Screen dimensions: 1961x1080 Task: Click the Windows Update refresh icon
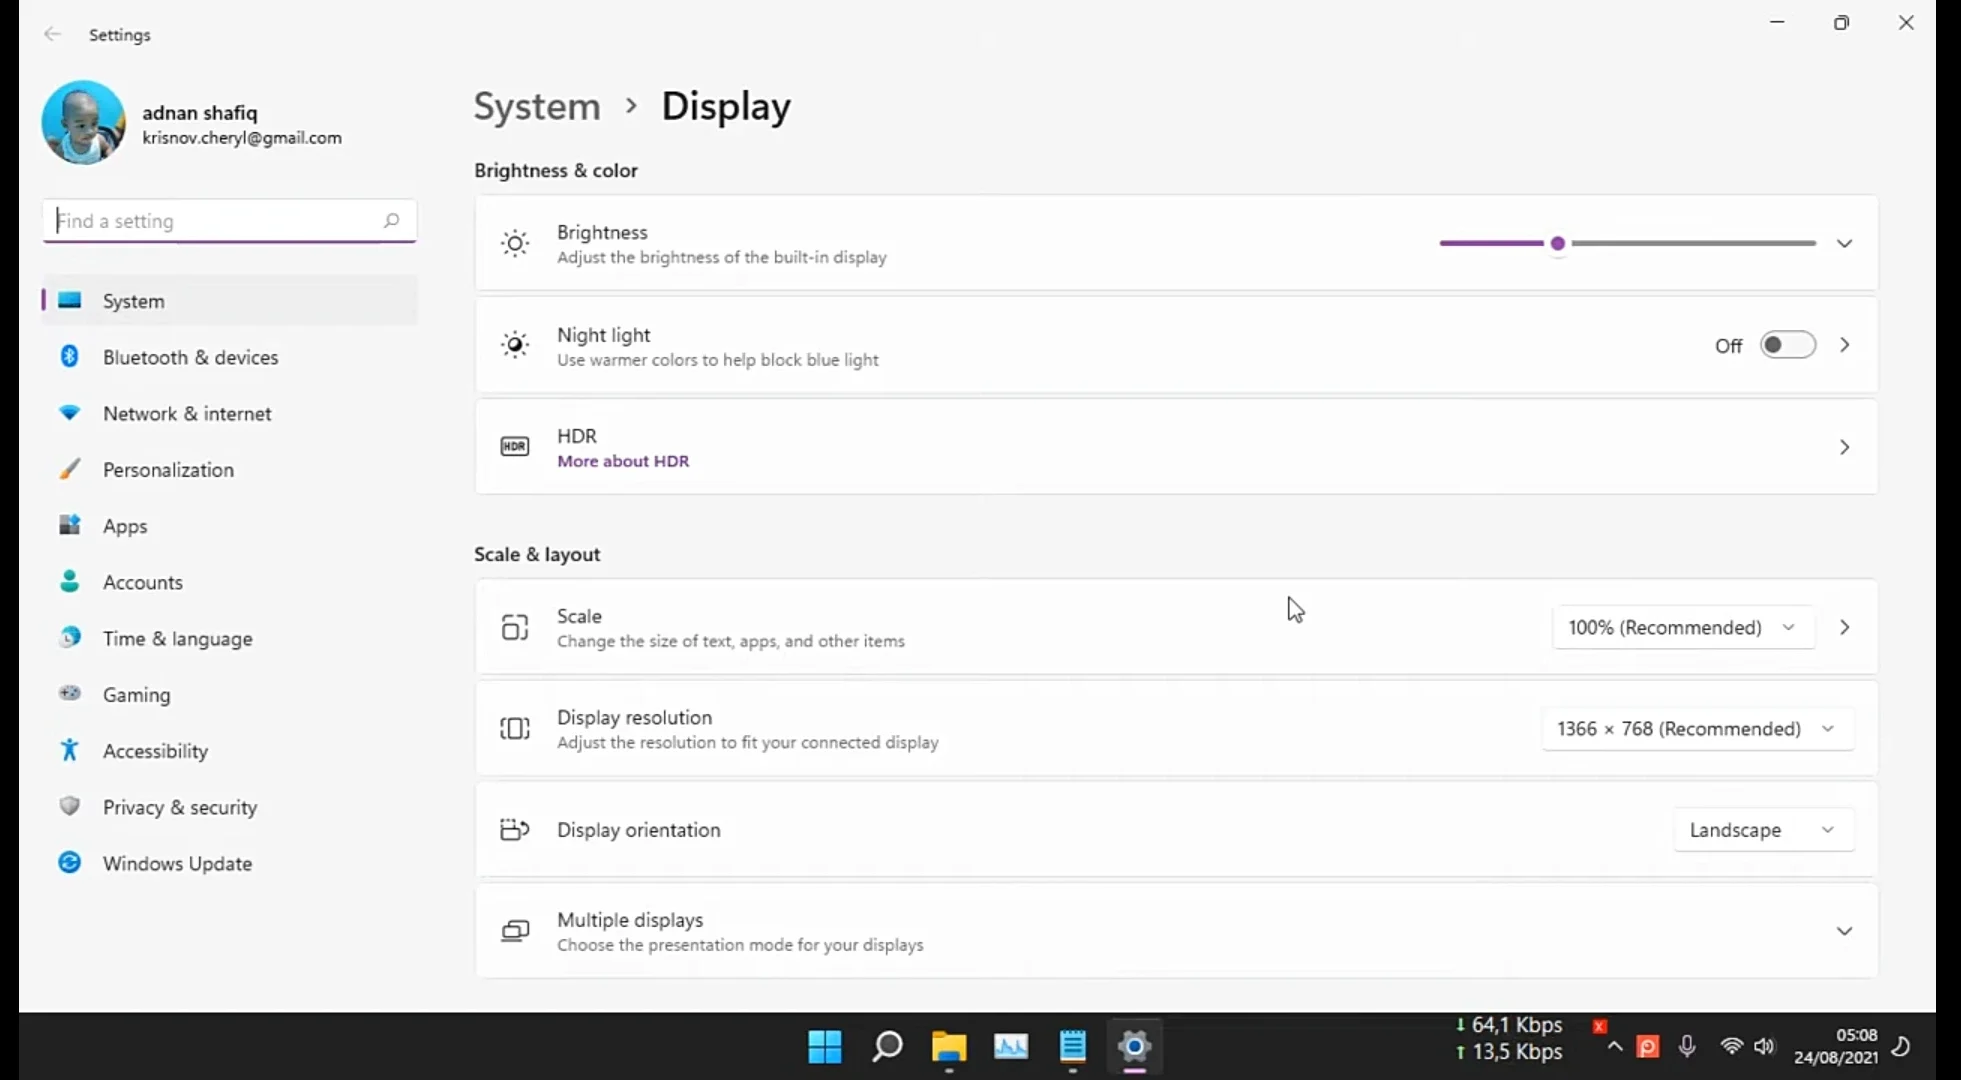tap(69, 862)
